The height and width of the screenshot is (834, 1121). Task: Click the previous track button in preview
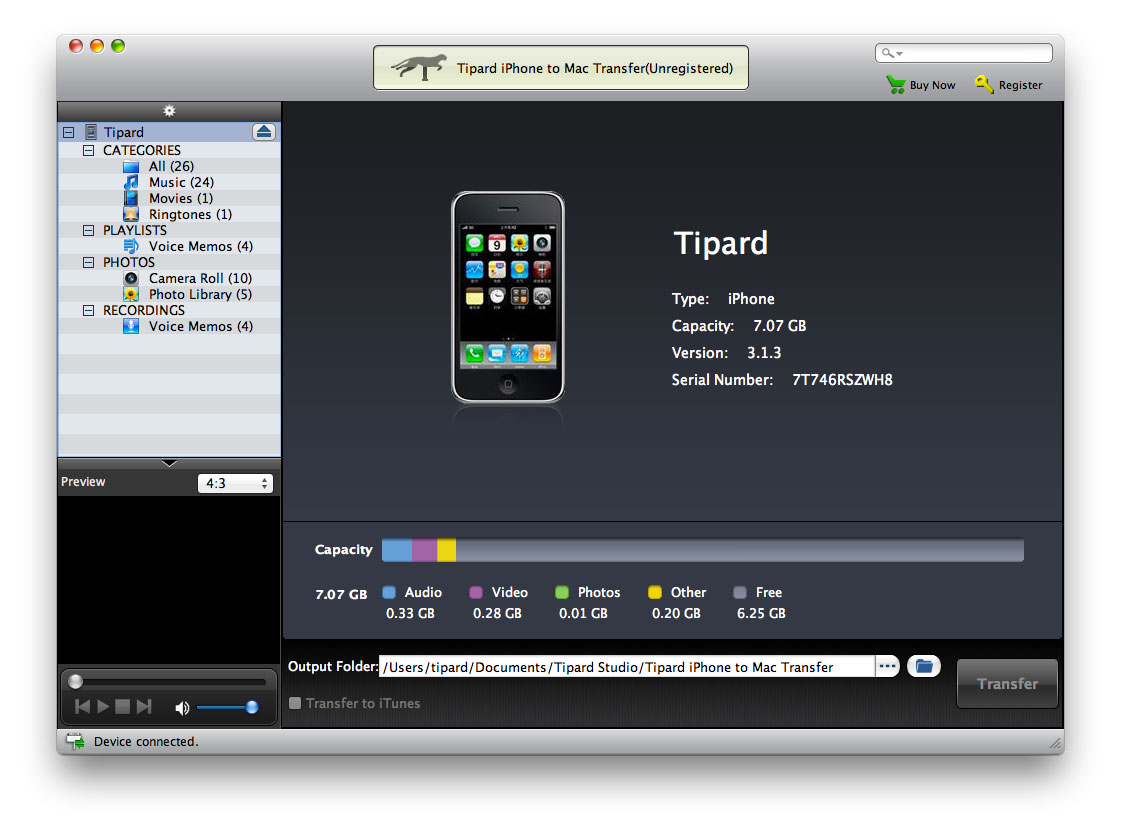click(83, 707)
